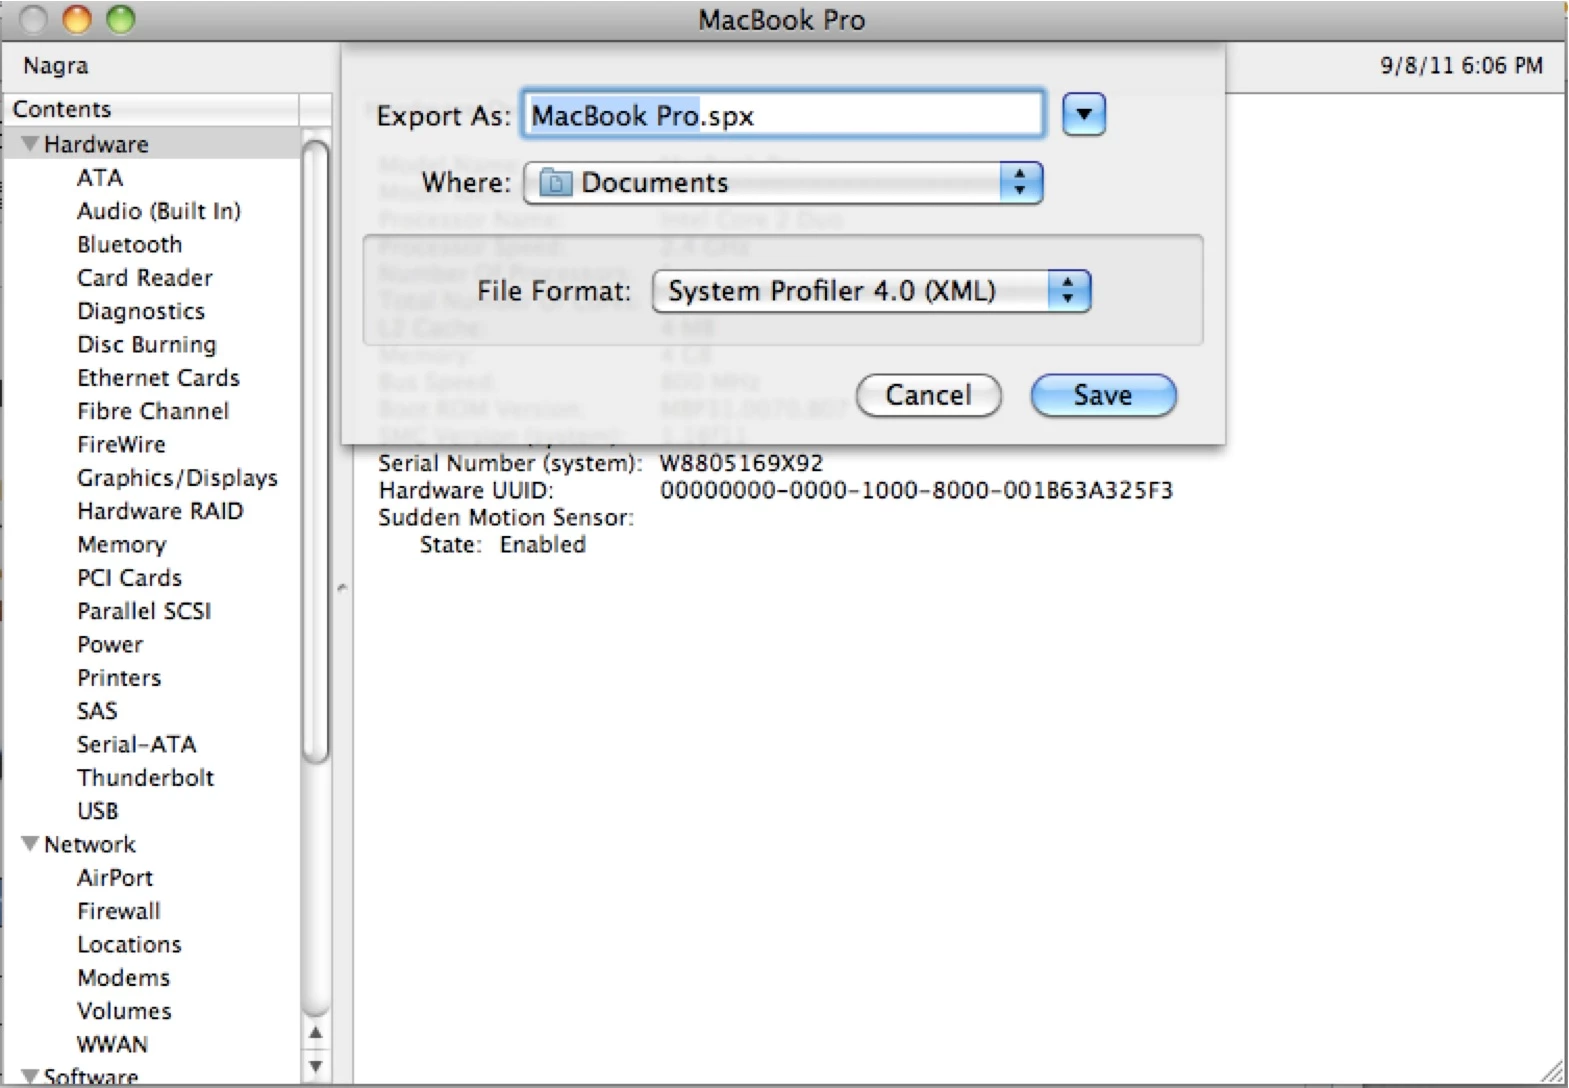Click sidebar scrollbar down arrow

315,1065
